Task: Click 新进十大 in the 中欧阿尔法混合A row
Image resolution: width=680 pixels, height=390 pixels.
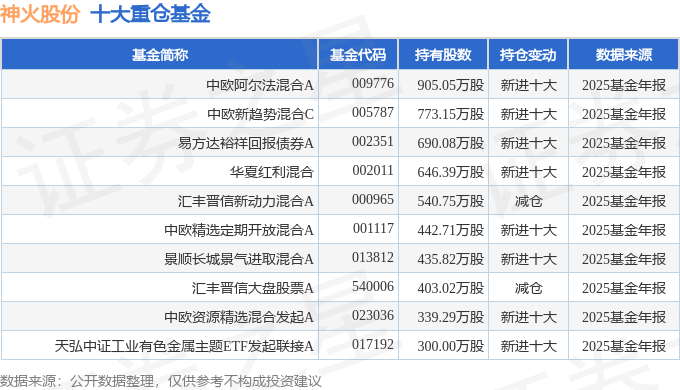Action: pos(528,85)
